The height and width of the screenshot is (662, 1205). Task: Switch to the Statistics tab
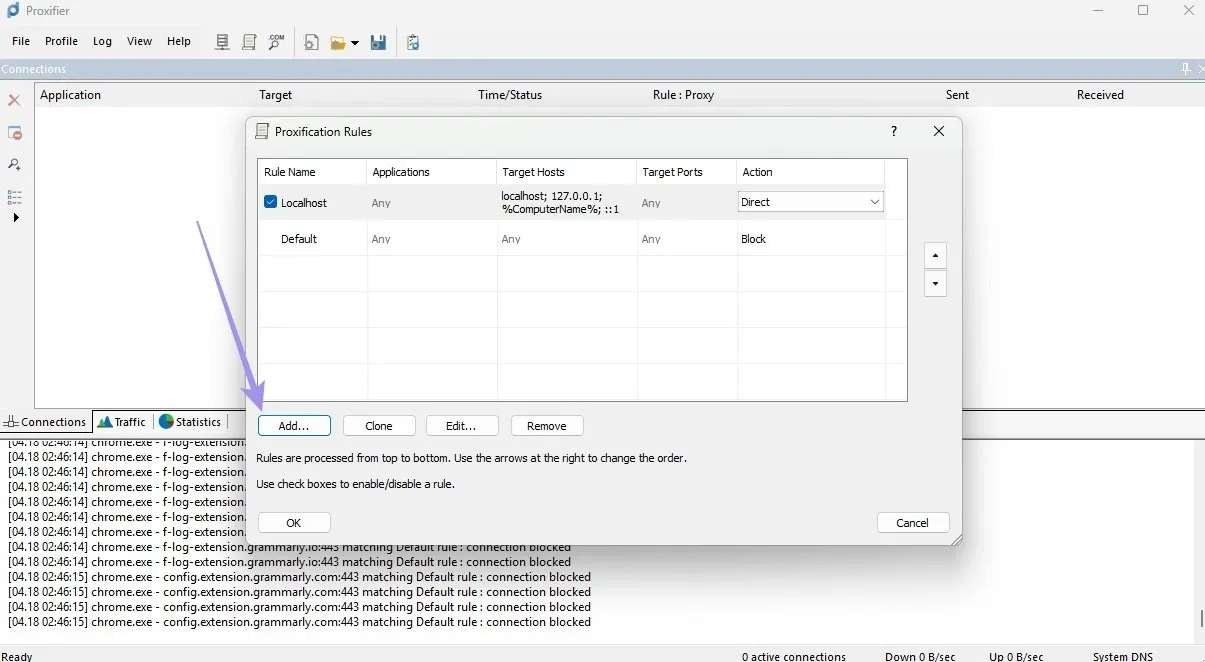click(x=190, y=422)
